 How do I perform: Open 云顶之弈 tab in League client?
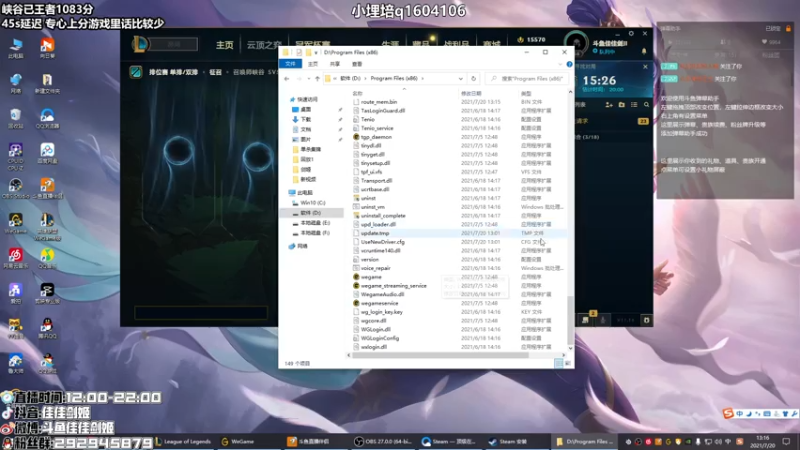264,45
